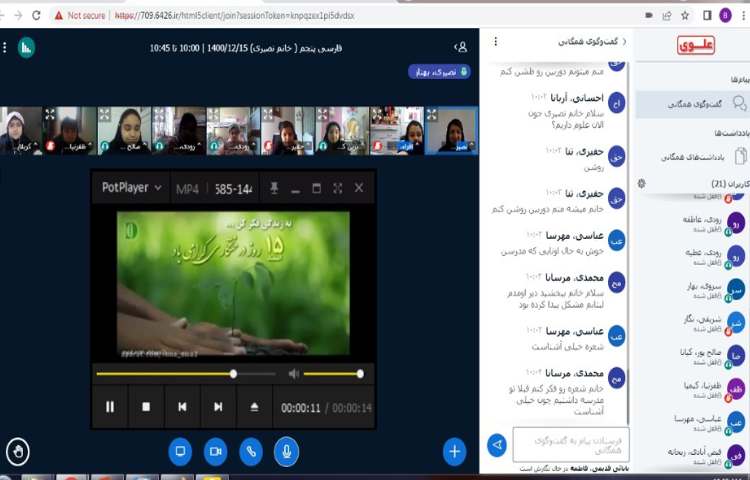Open the blue plus actions menu
The image size is (750, 480).
pos(454,451)
